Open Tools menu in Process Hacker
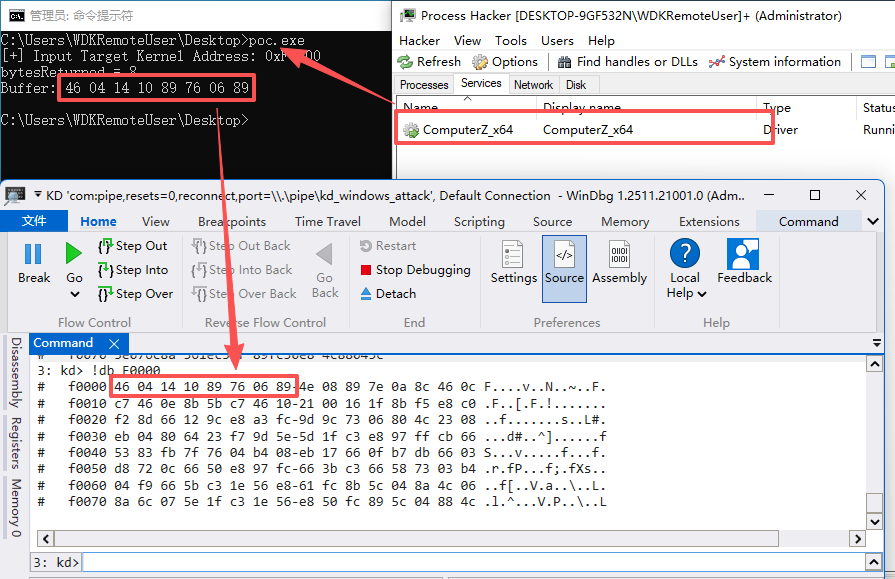This screenshot has height=579, width=895. pos(511,41)
